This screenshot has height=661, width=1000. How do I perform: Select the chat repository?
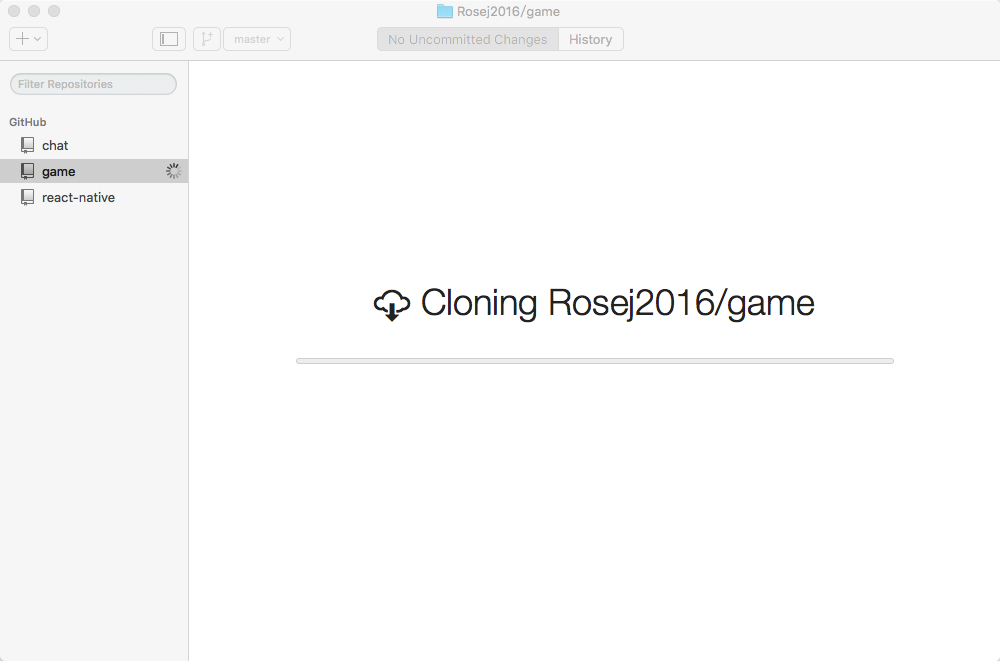coord(55,144)
